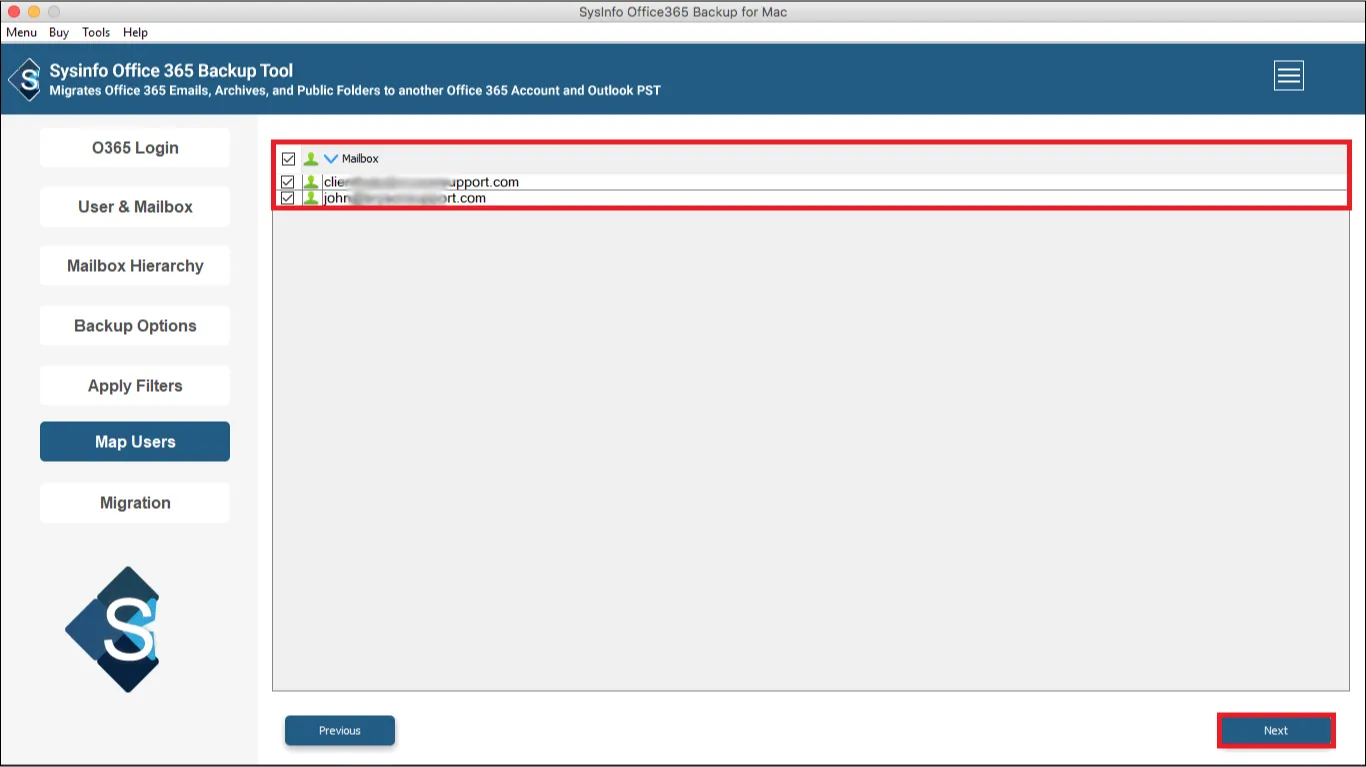Uncheck the client mailbox checkbox
The image size is (1366, 767).
pos(288,182)
